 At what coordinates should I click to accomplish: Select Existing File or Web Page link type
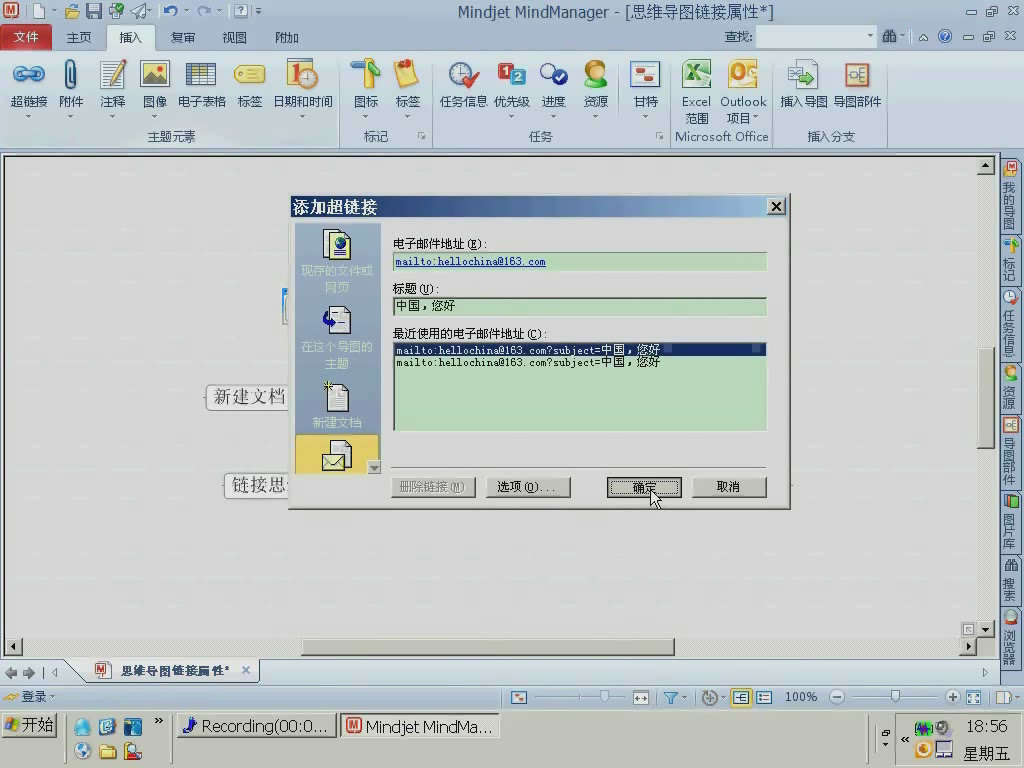pos(337,261)
